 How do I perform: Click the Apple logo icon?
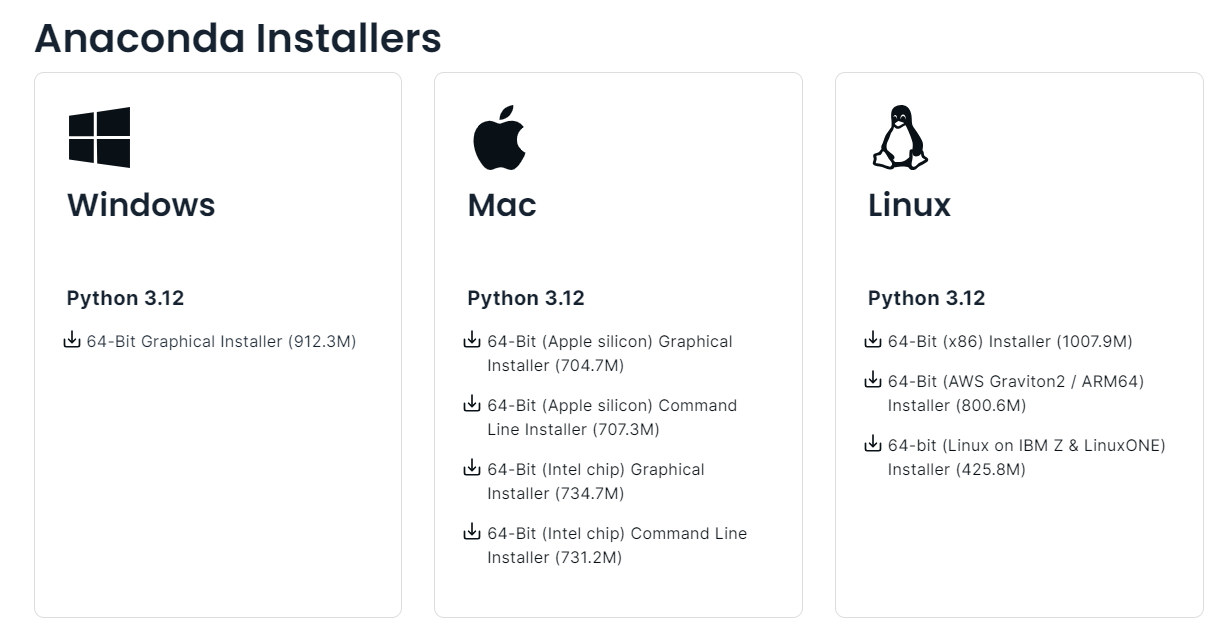tap(498, 137)
